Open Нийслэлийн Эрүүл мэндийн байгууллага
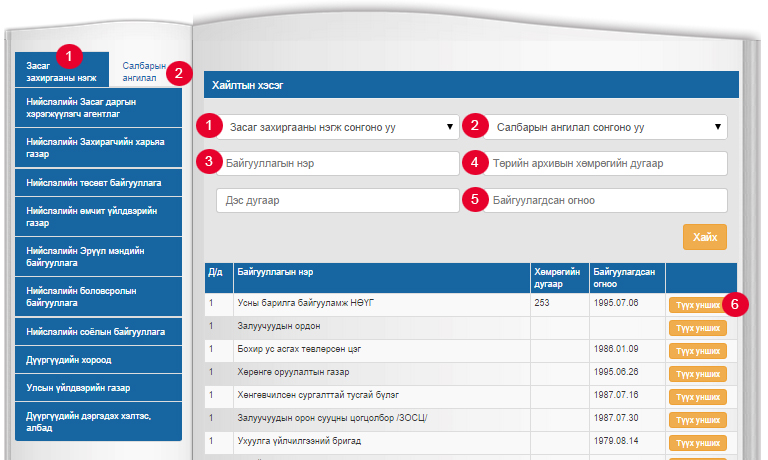 (98, 257)
